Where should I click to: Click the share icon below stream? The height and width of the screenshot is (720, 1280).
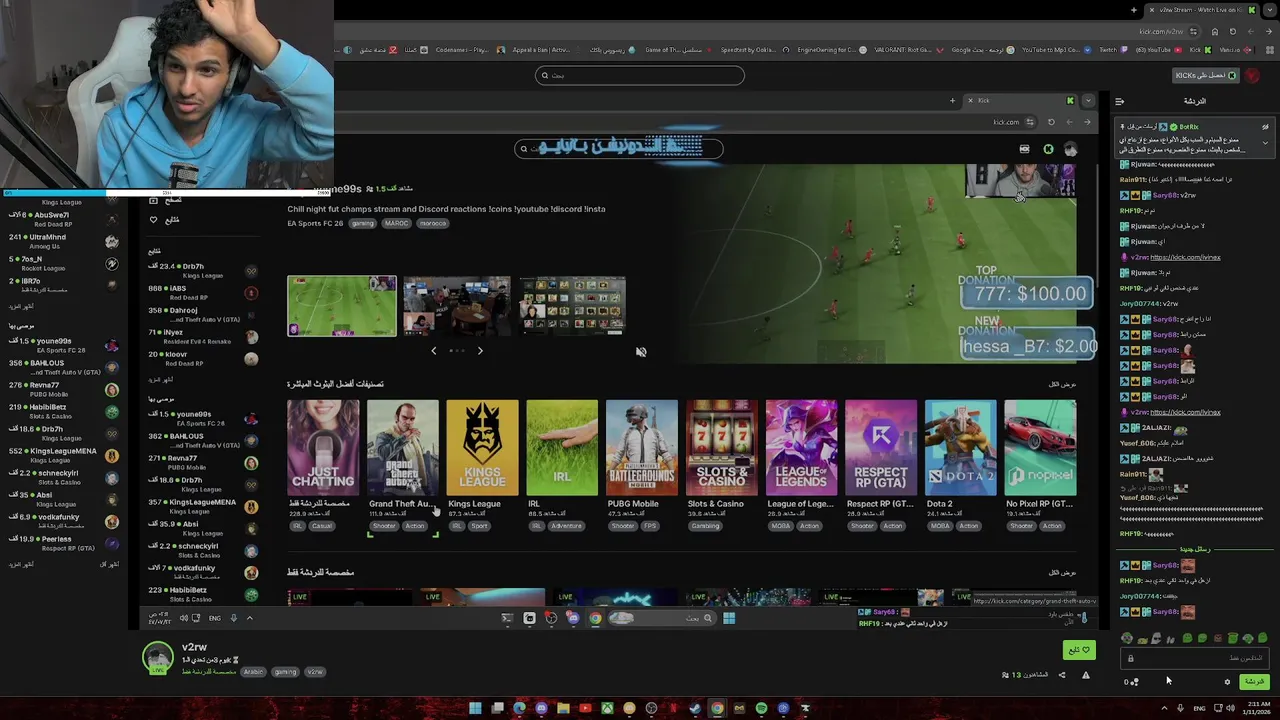(1062, 675)
